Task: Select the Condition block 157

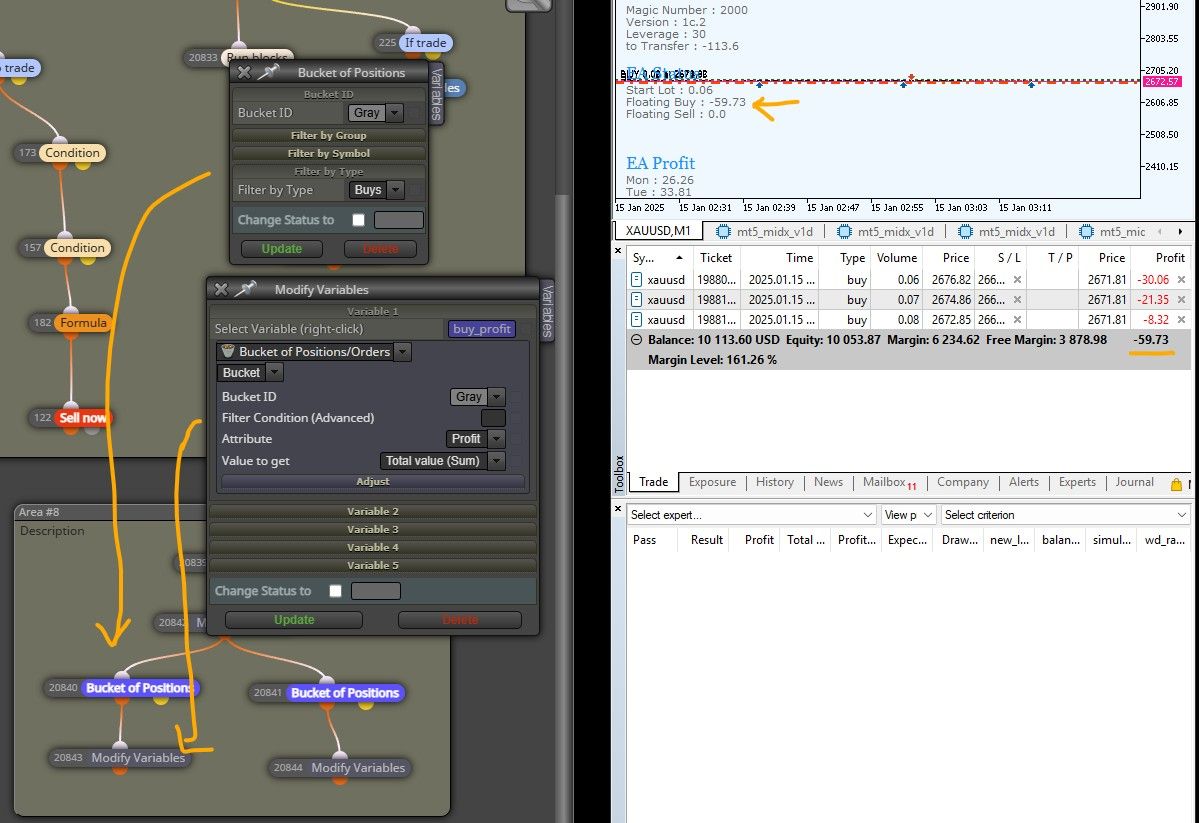Action: coord(77,248)
